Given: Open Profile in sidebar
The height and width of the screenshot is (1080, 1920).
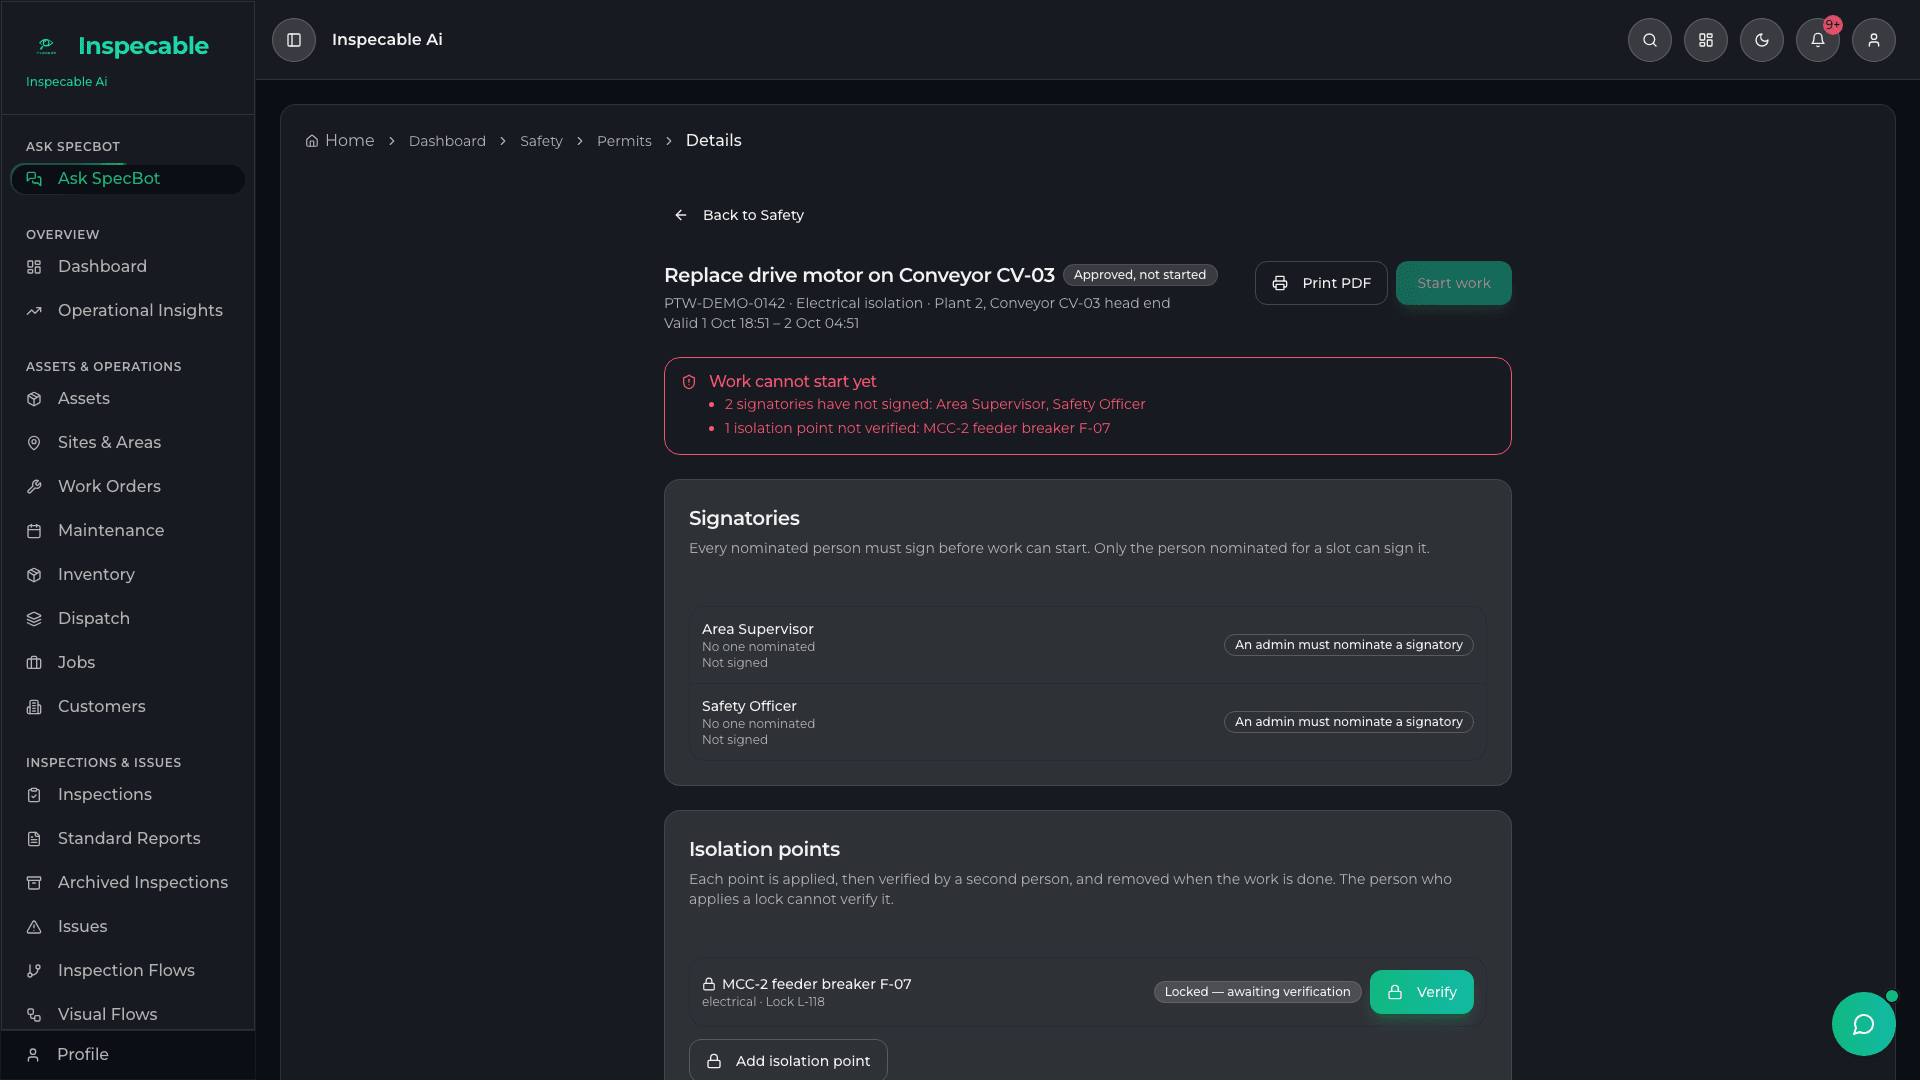Looking at the screenshot, I should [128, 1055].
